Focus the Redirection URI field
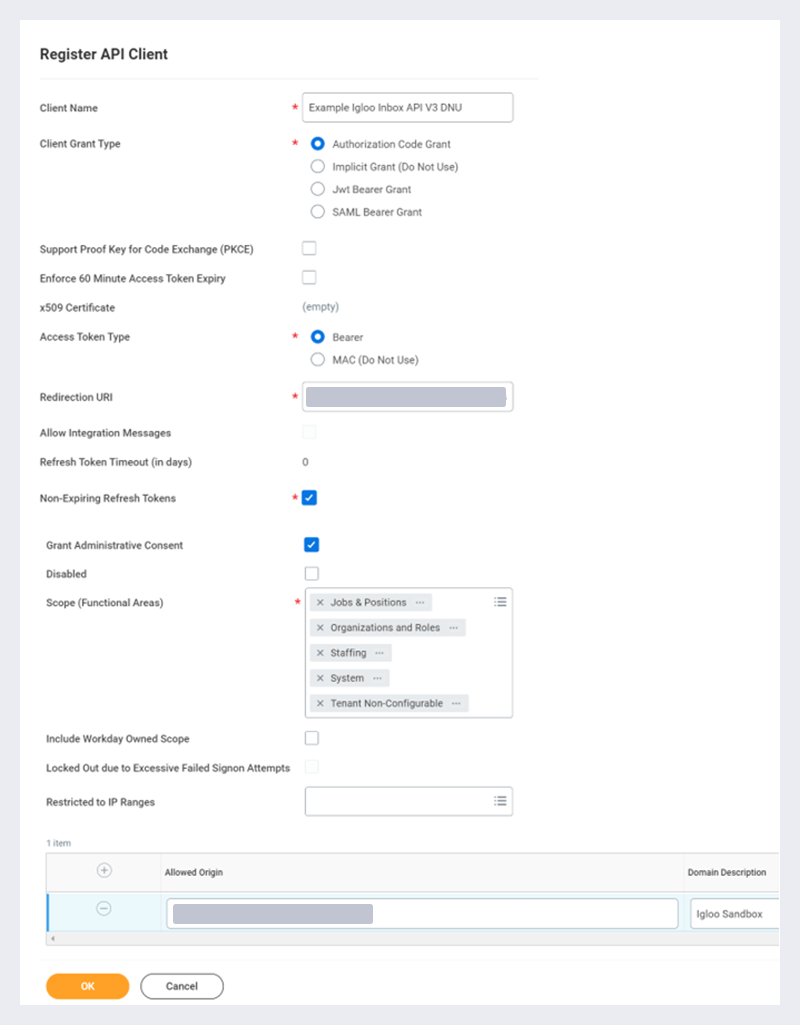This screenshot has height=1025, width=800. pyautogui.click(x=407, y=397)
